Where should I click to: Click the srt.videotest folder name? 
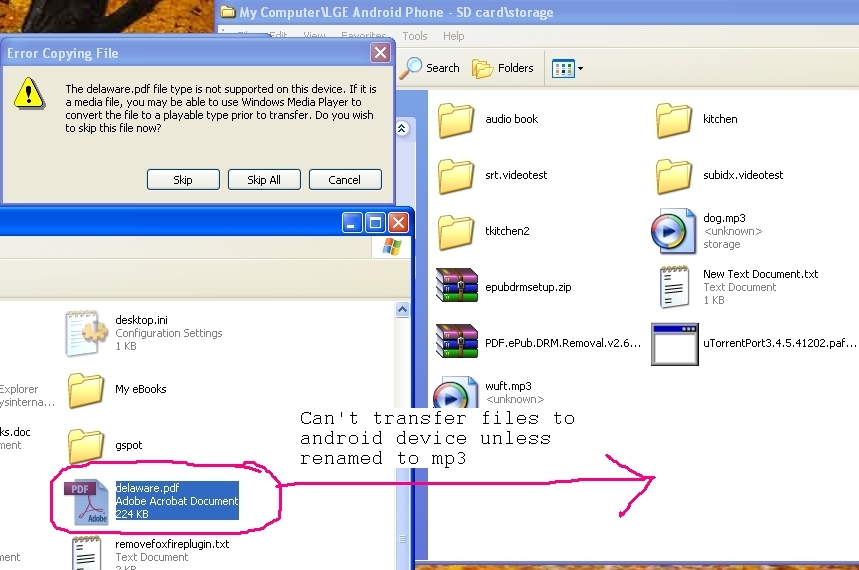pyautogui.click(x=516, y=175)
